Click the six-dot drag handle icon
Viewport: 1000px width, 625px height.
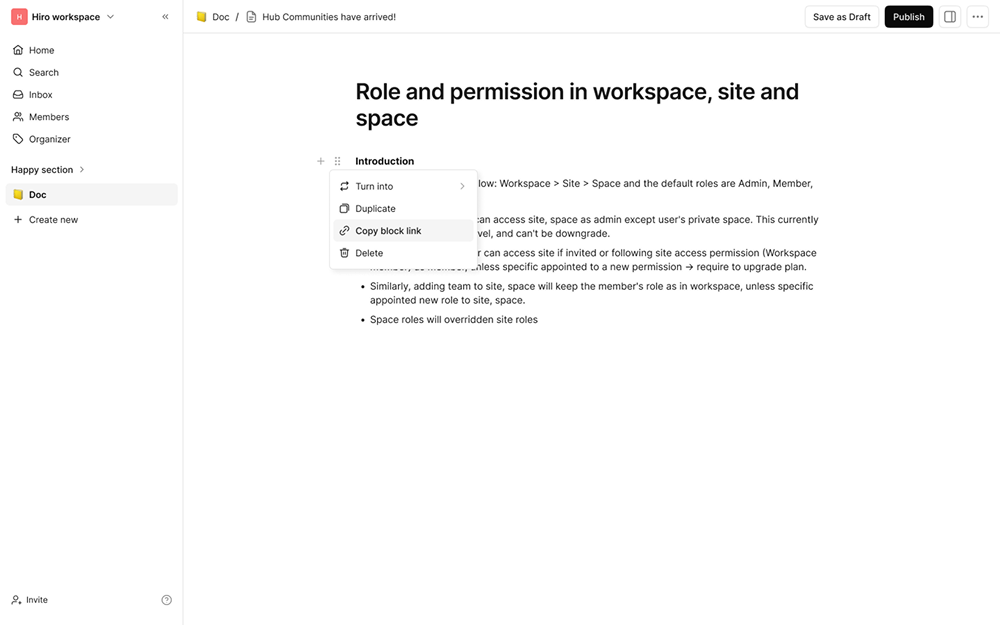[x=337, y=161]
